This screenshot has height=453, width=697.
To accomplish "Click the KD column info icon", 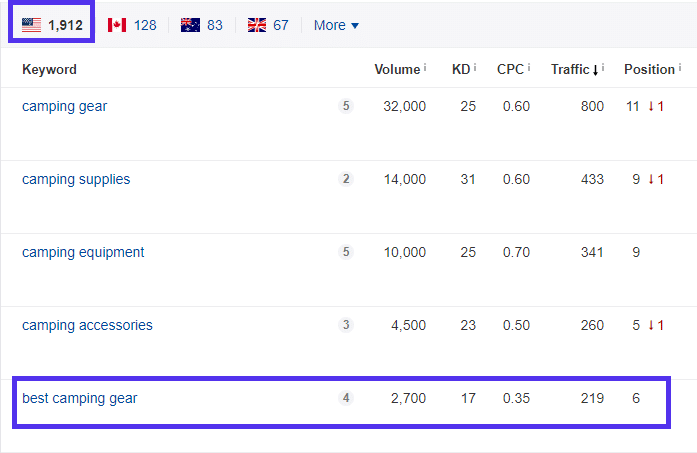I will point(474,68).
